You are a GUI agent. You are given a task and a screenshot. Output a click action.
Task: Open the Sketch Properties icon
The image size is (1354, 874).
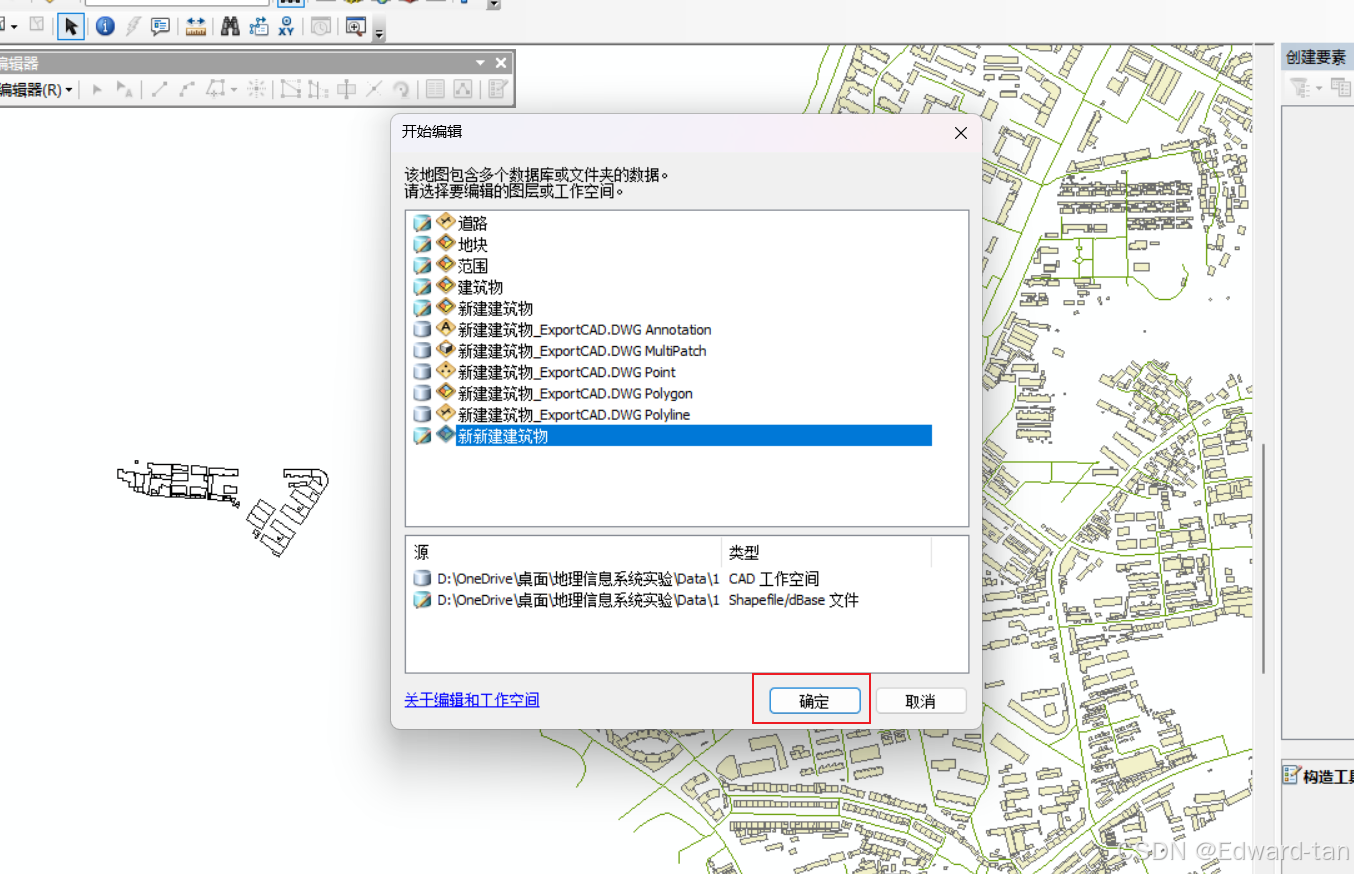tap(463, 90)
